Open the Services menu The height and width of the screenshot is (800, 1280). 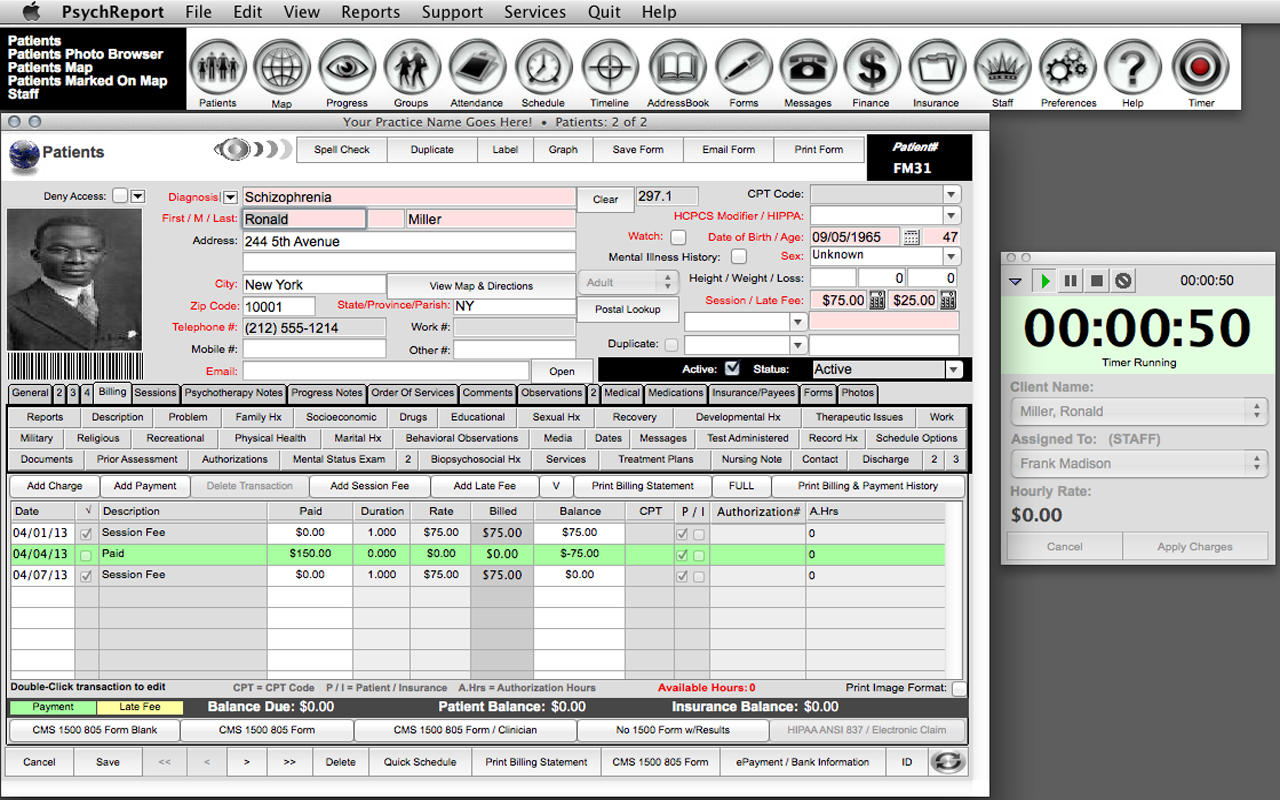point(534,12)
